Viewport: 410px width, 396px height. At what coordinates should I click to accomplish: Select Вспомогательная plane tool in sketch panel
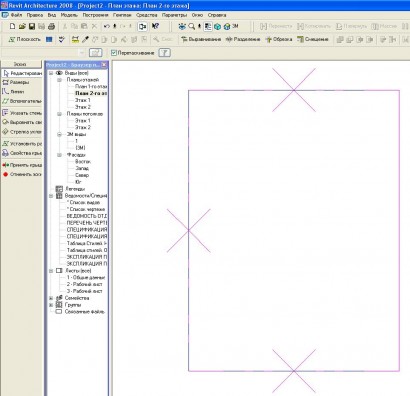pyautogui.click(x=22, y=101)
